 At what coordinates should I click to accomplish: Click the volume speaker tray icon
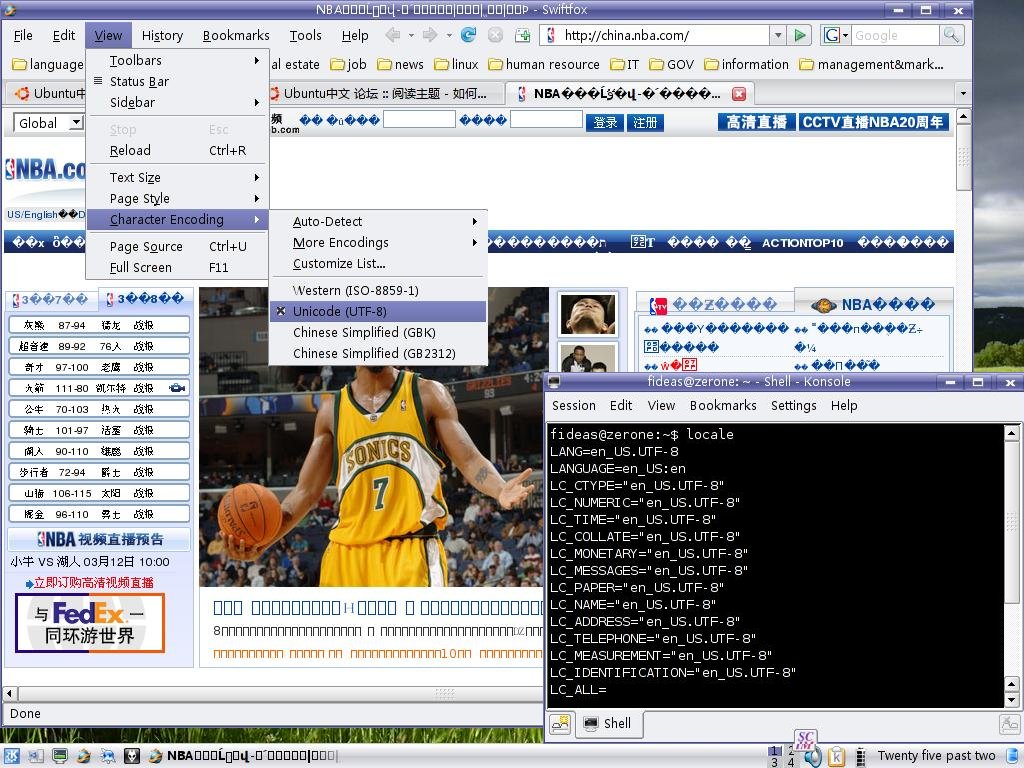tap(814, 757)
